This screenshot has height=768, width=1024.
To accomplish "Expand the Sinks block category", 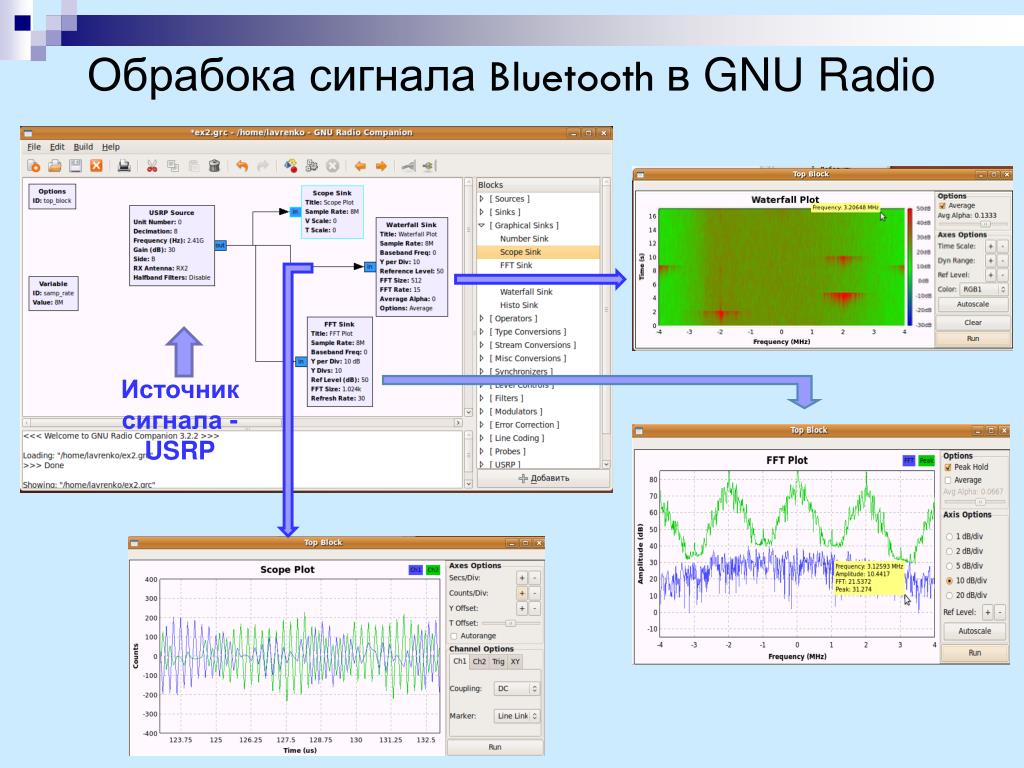I will click(x=482, y=212).
